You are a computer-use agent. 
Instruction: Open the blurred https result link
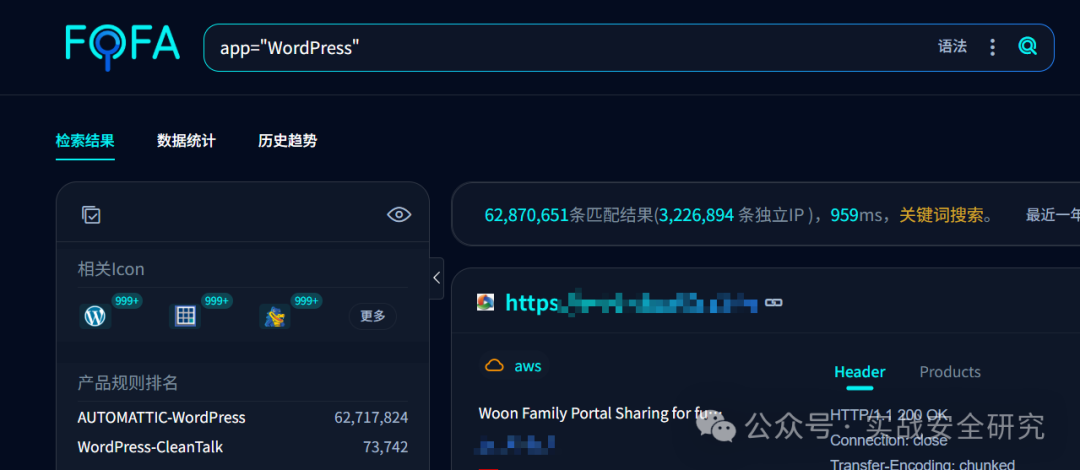[x=632, y=303]
